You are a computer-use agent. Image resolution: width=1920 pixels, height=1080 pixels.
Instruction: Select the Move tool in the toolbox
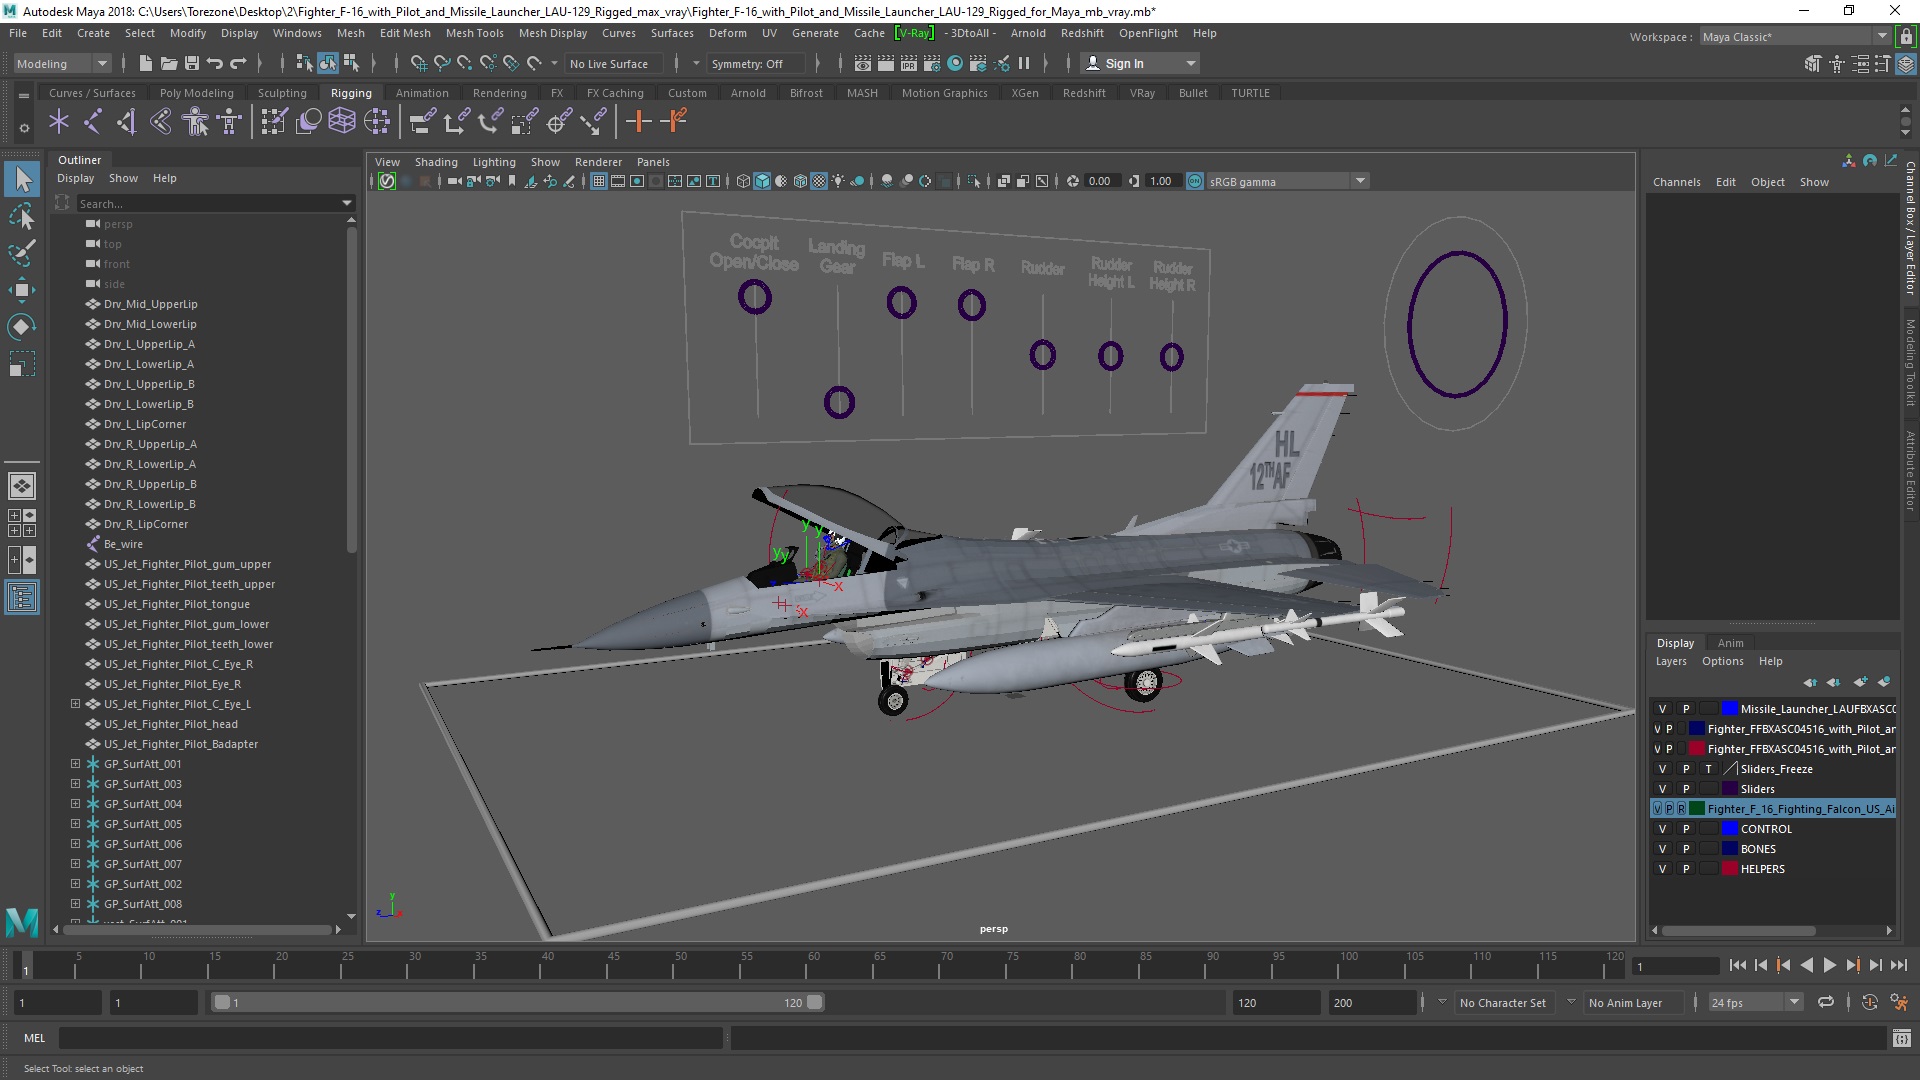click(x=21, y=290)
